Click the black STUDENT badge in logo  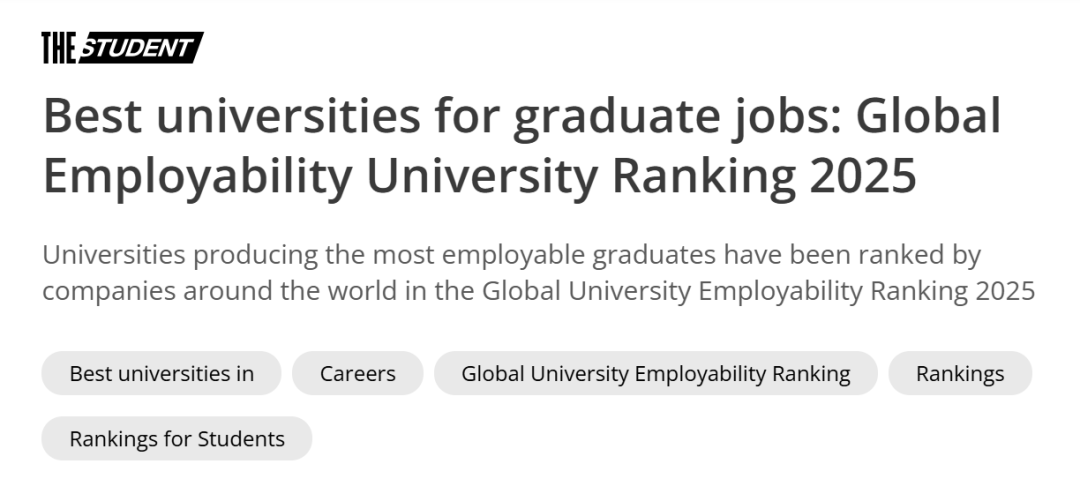pyautogui.click(x=141, y=48)
